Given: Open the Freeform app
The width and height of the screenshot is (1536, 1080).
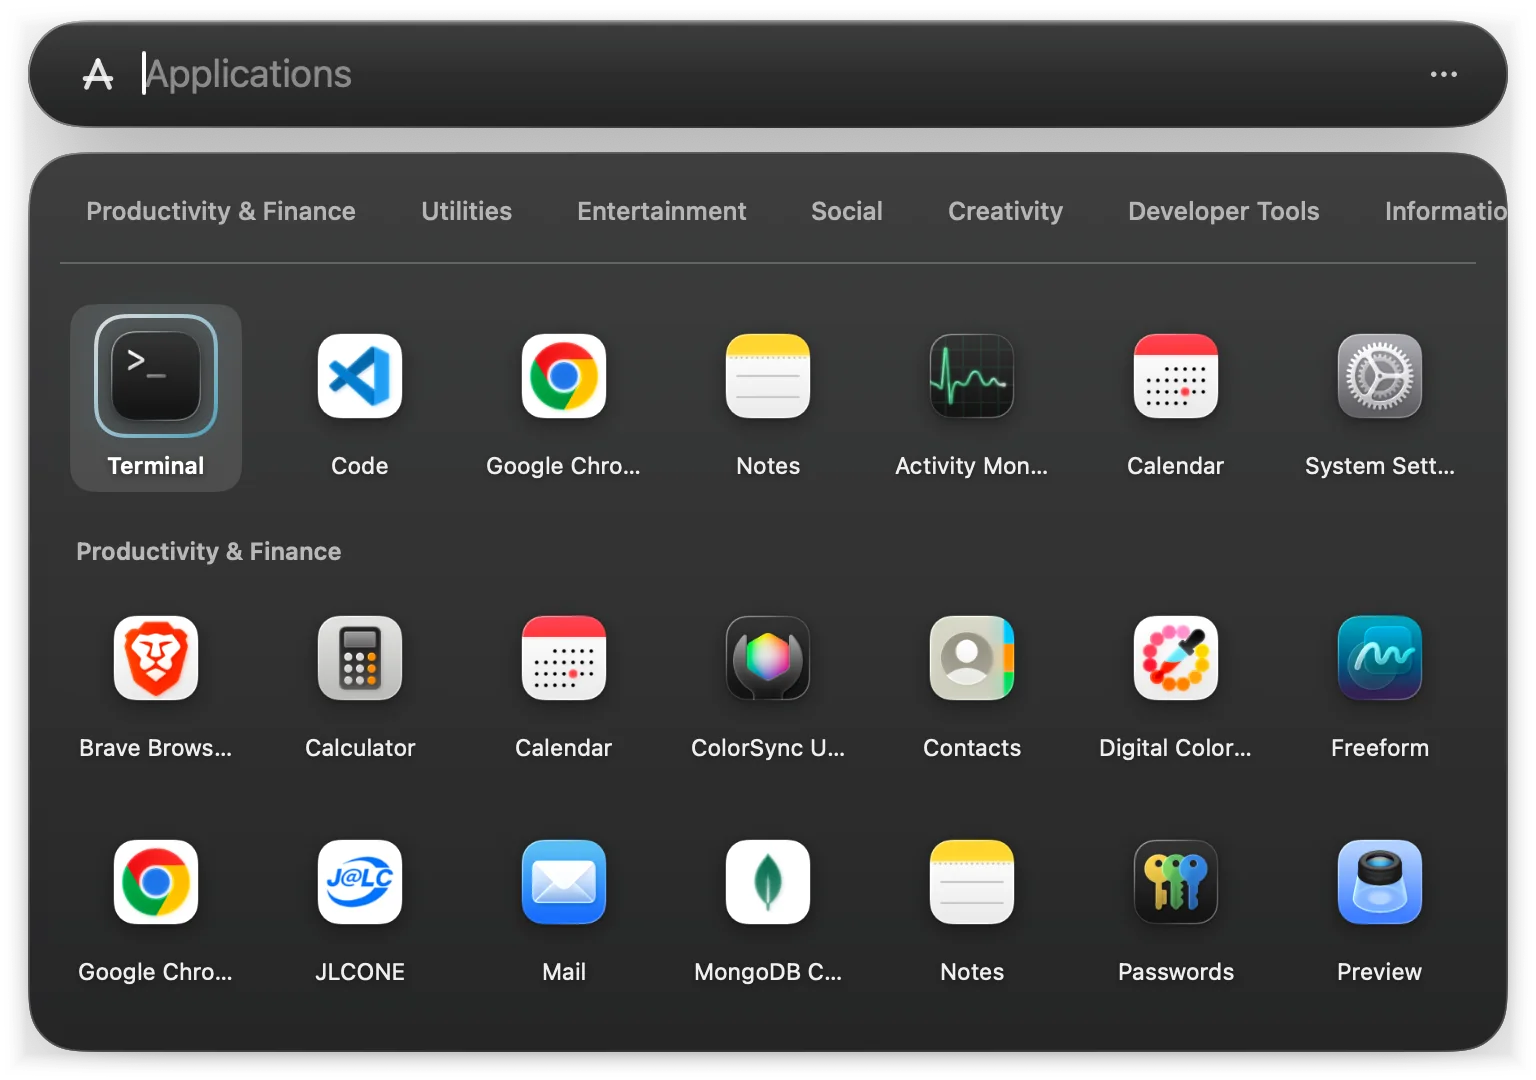Looking at the screenshot, I should click(x=1380, y=659).
